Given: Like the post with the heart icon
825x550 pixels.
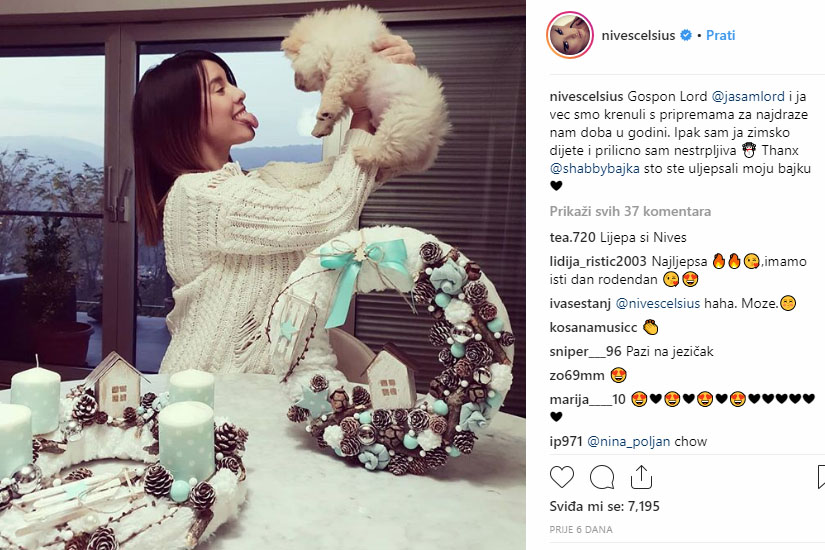Looking at the screenshot, I should [561, 477].
